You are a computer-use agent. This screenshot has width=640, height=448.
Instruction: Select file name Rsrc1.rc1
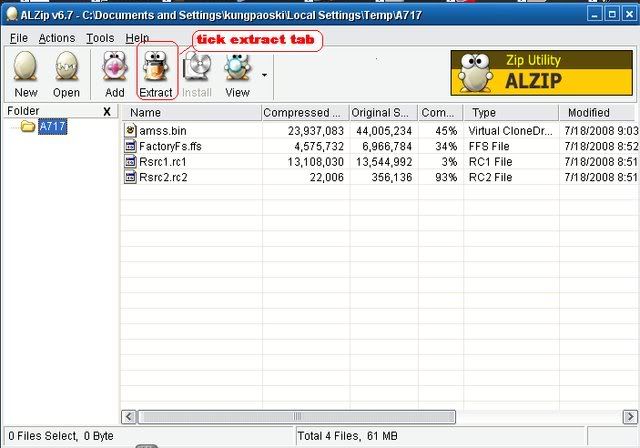(x=163, y=162)
